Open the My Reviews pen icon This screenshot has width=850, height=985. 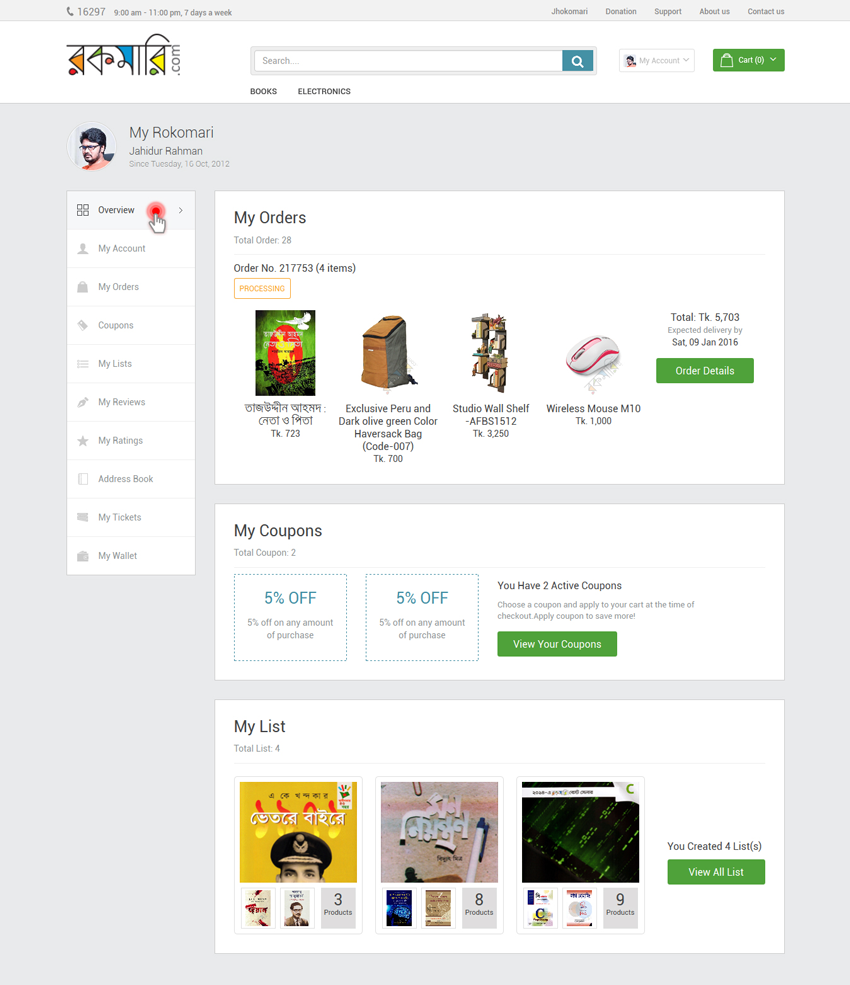coord(82,402)
